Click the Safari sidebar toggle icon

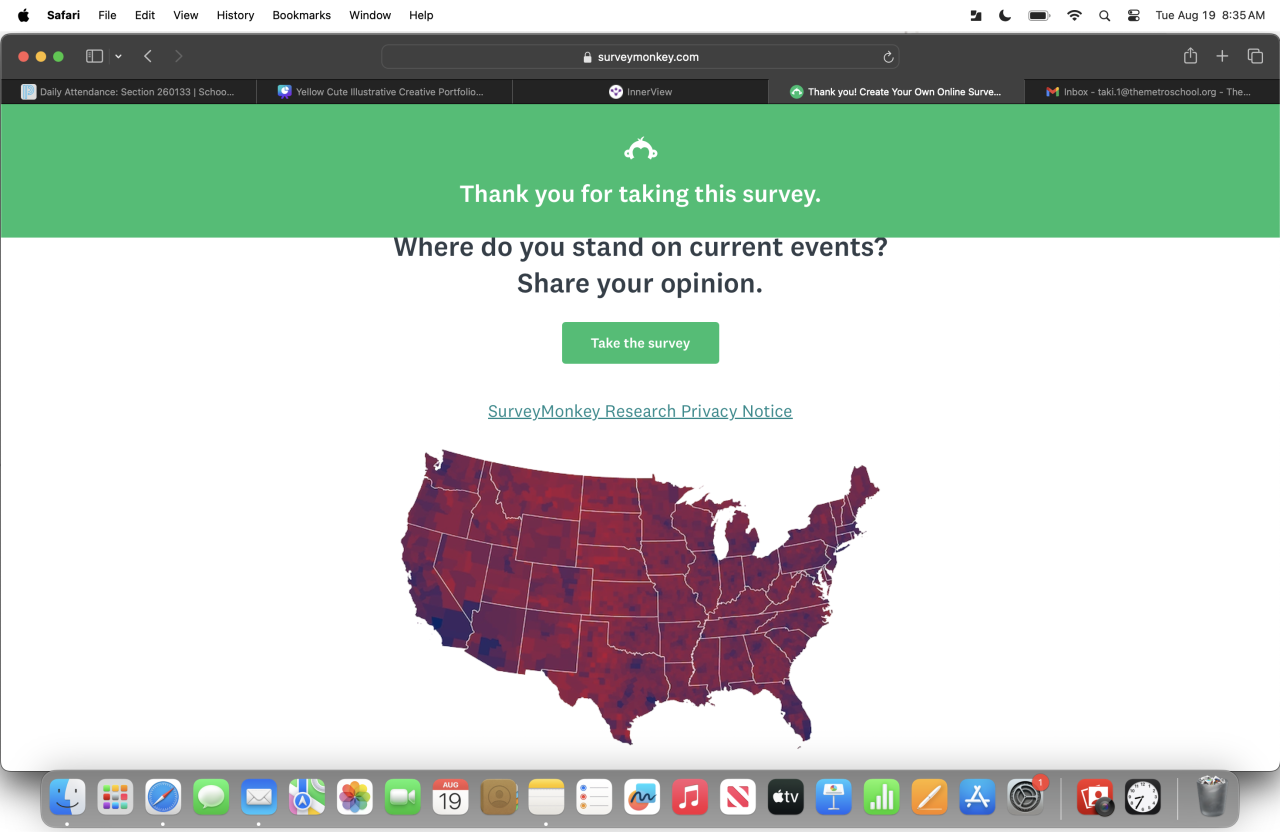[95, 57]
